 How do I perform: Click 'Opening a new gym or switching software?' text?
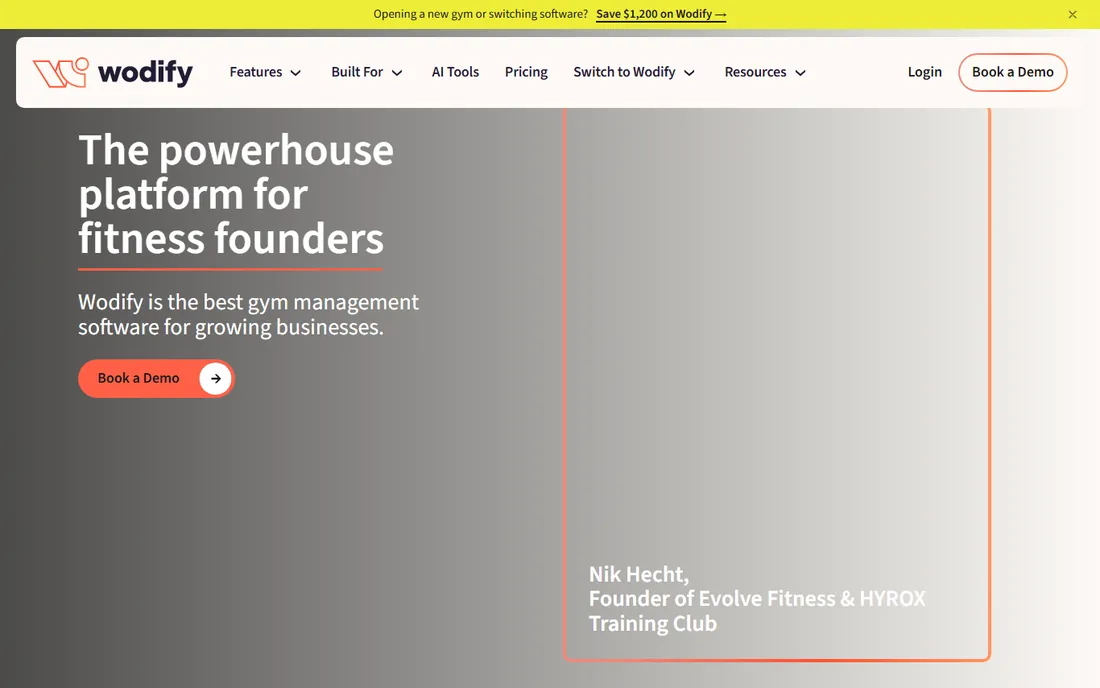(x=481, y=14)
